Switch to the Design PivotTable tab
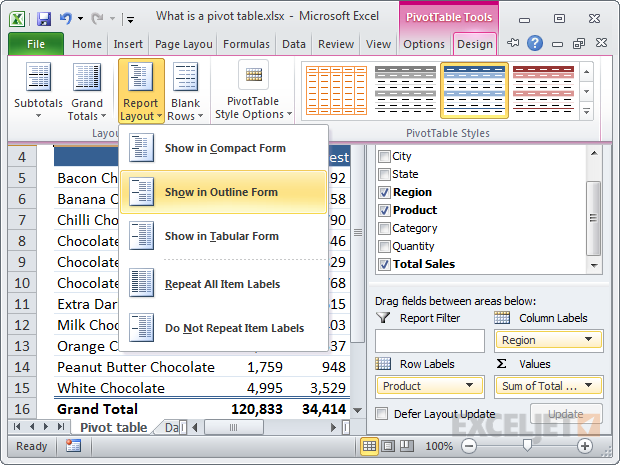Image resolution: width=620 pixels, height=465 pixels. coord(474,44)
